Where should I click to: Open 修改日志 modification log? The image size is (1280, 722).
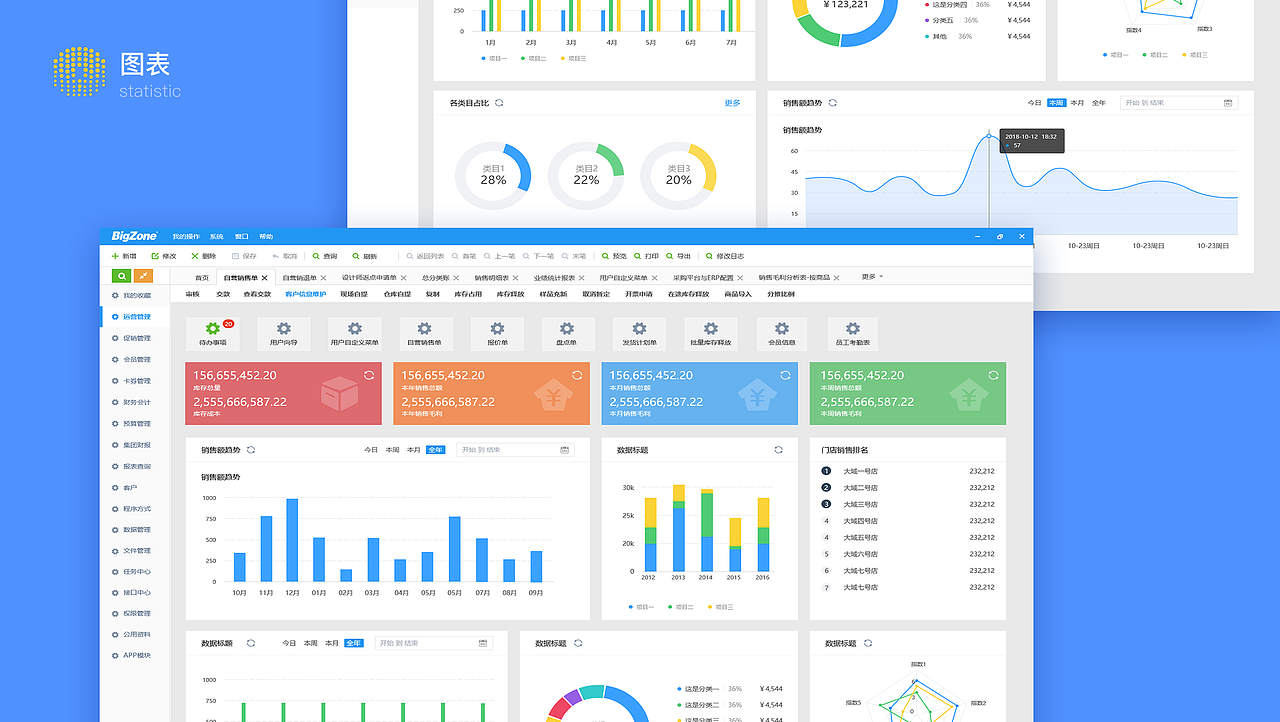(x=725, y=256)
